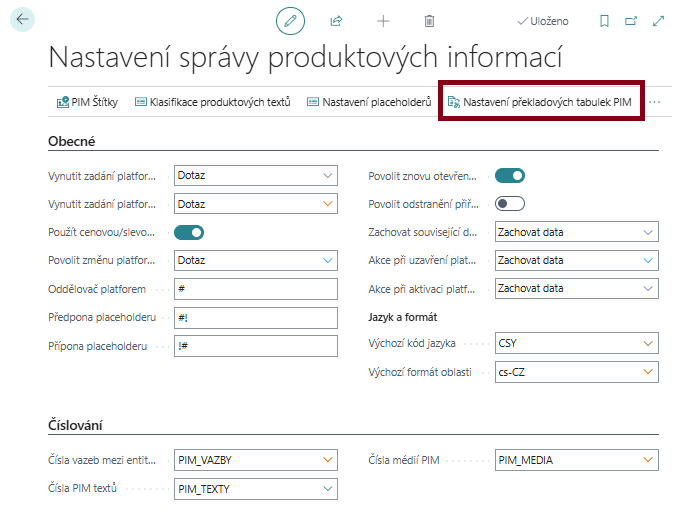Screen dimensions: 690x521
Task: Collapse the Obecné section heading
Action: click(72, 141)
